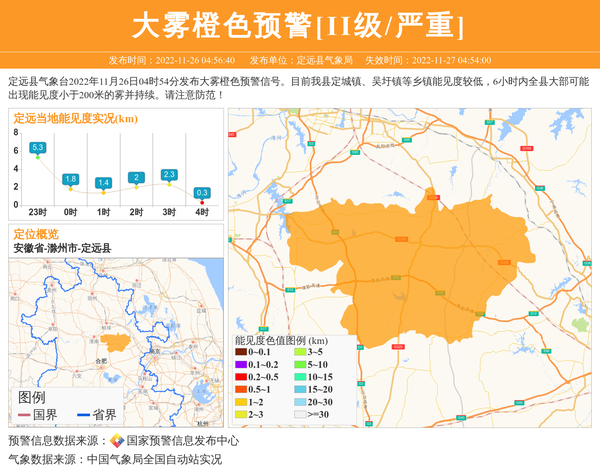Select the 3~5 green legend swatch
Viewport: 600px width, 471px height.
pos(300,352)
